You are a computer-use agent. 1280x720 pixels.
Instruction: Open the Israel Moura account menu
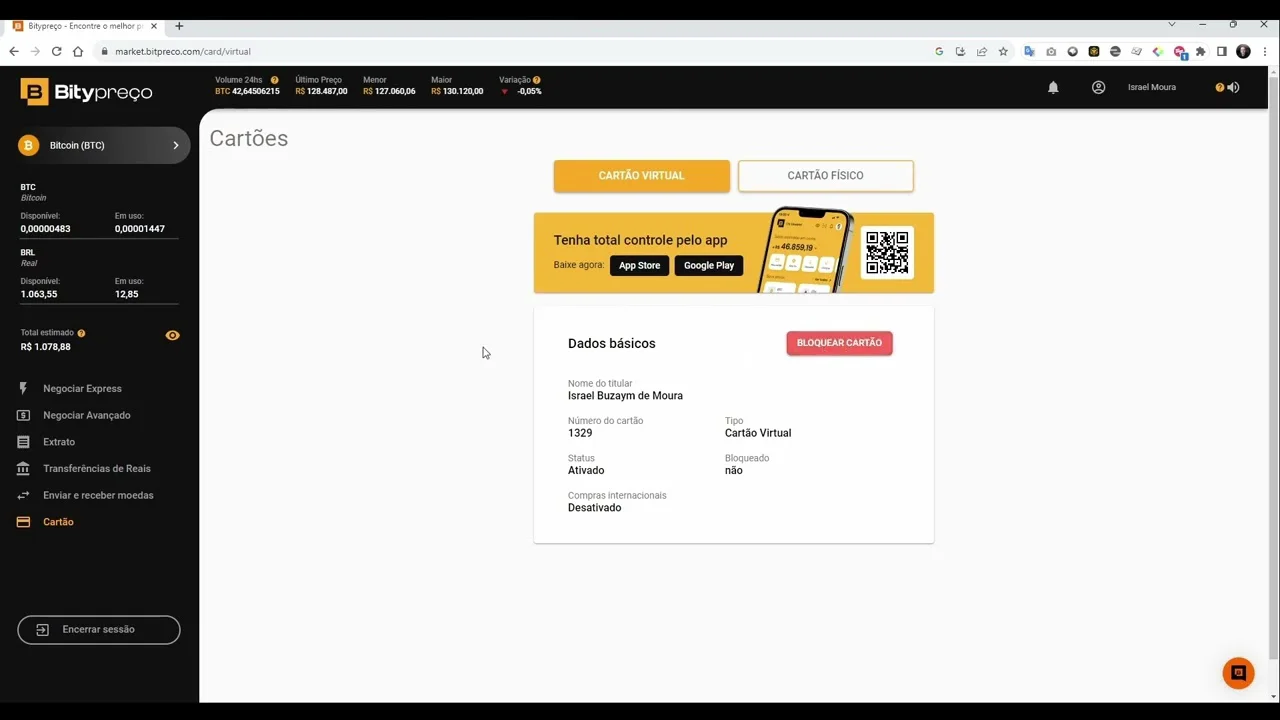coord(1151,88)
